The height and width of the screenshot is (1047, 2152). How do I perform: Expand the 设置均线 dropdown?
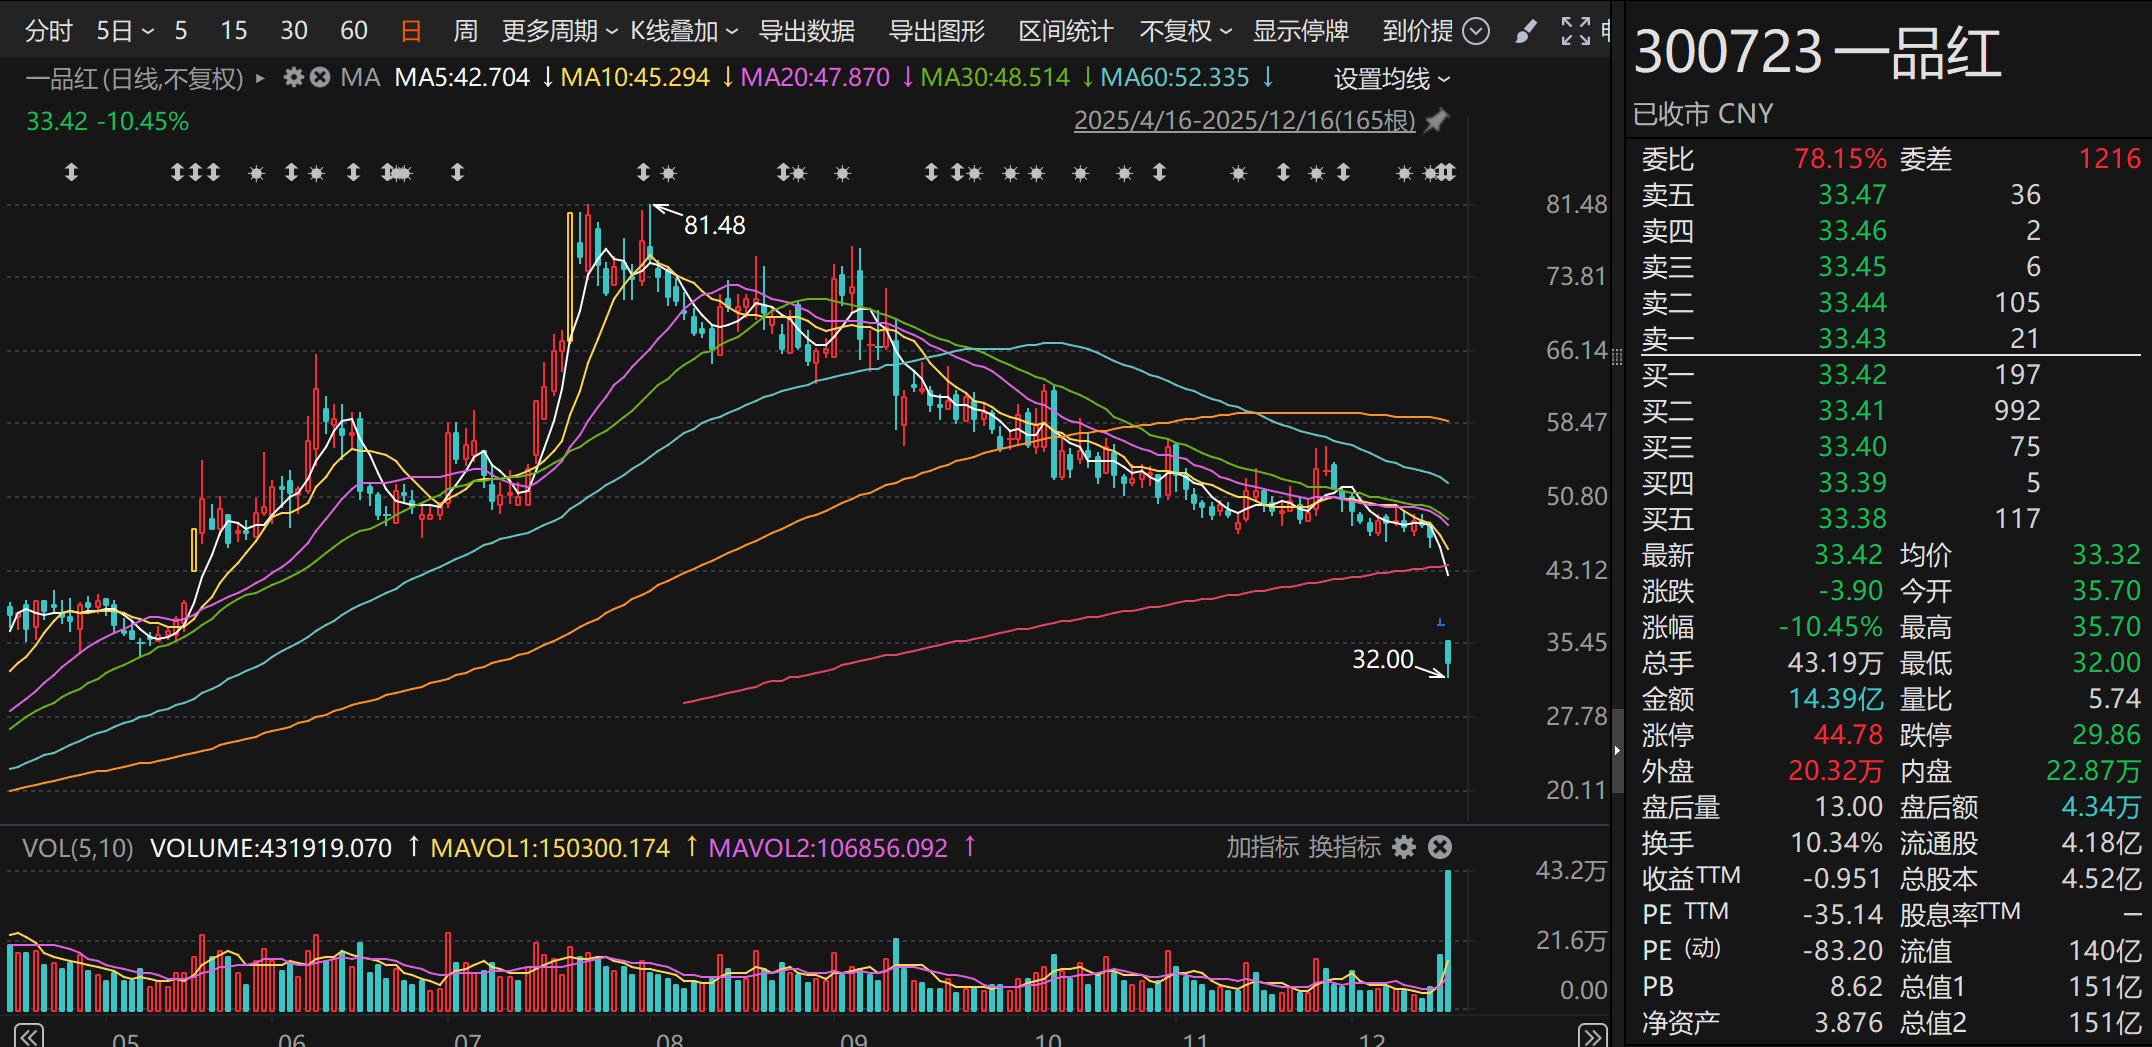click(x=1391, y=78)
